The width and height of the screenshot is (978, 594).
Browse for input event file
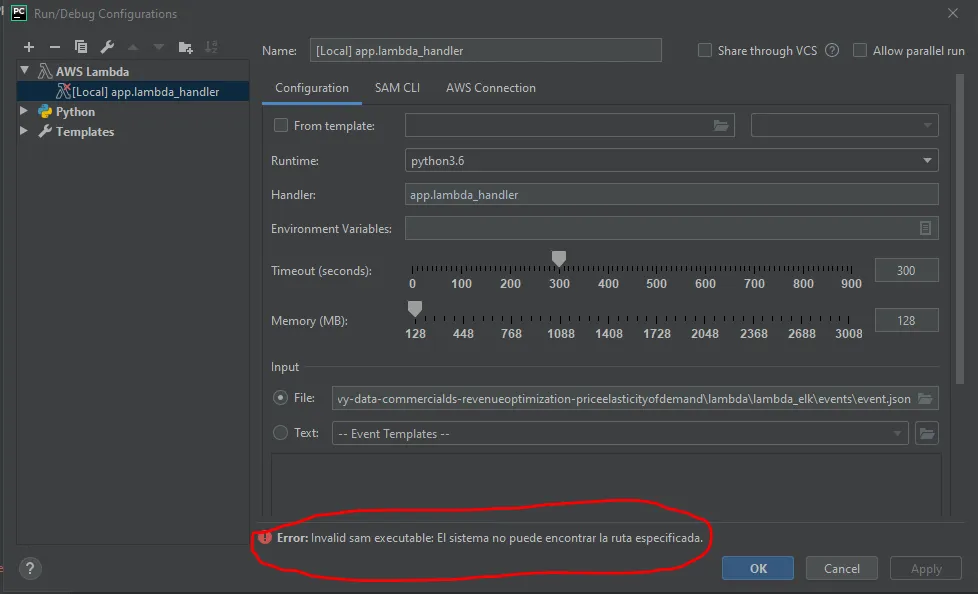point(925,398)
